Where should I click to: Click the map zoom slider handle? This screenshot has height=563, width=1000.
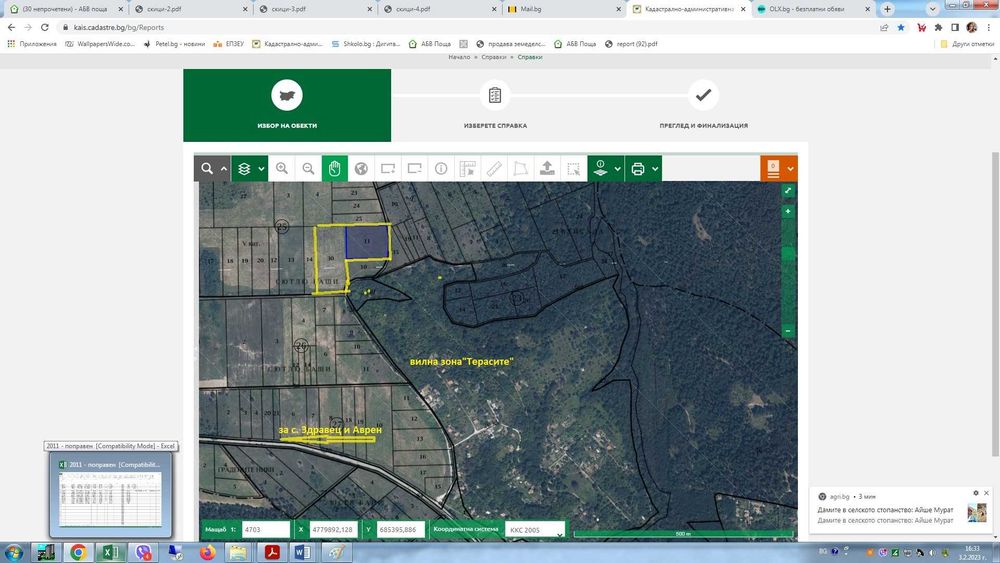tap(788, 254)
